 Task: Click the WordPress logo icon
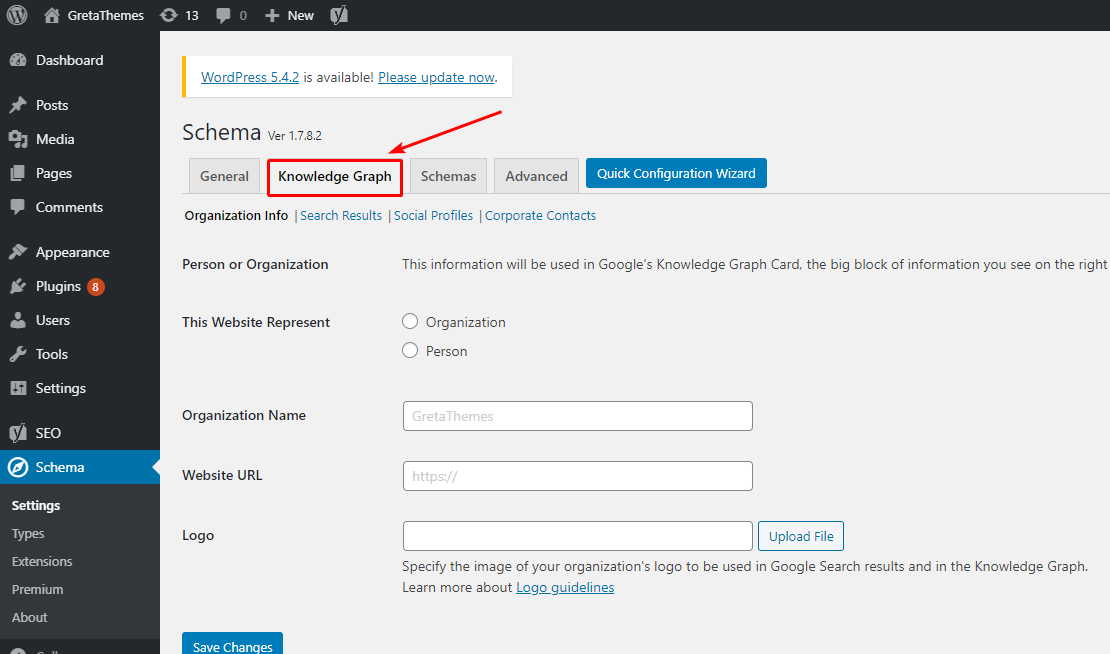coord(17,15)
